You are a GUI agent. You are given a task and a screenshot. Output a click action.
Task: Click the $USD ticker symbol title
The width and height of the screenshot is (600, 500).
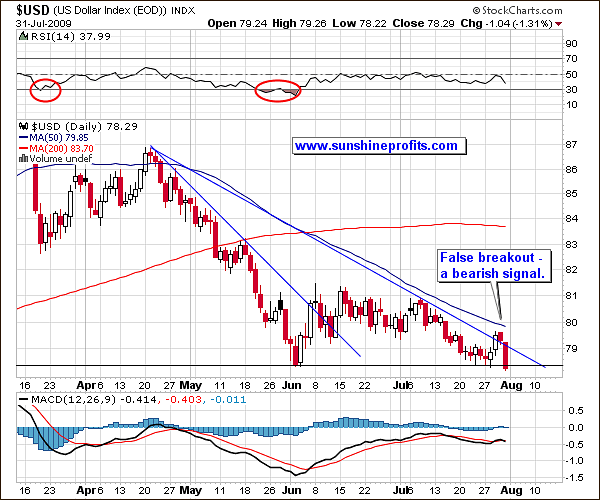33,10
